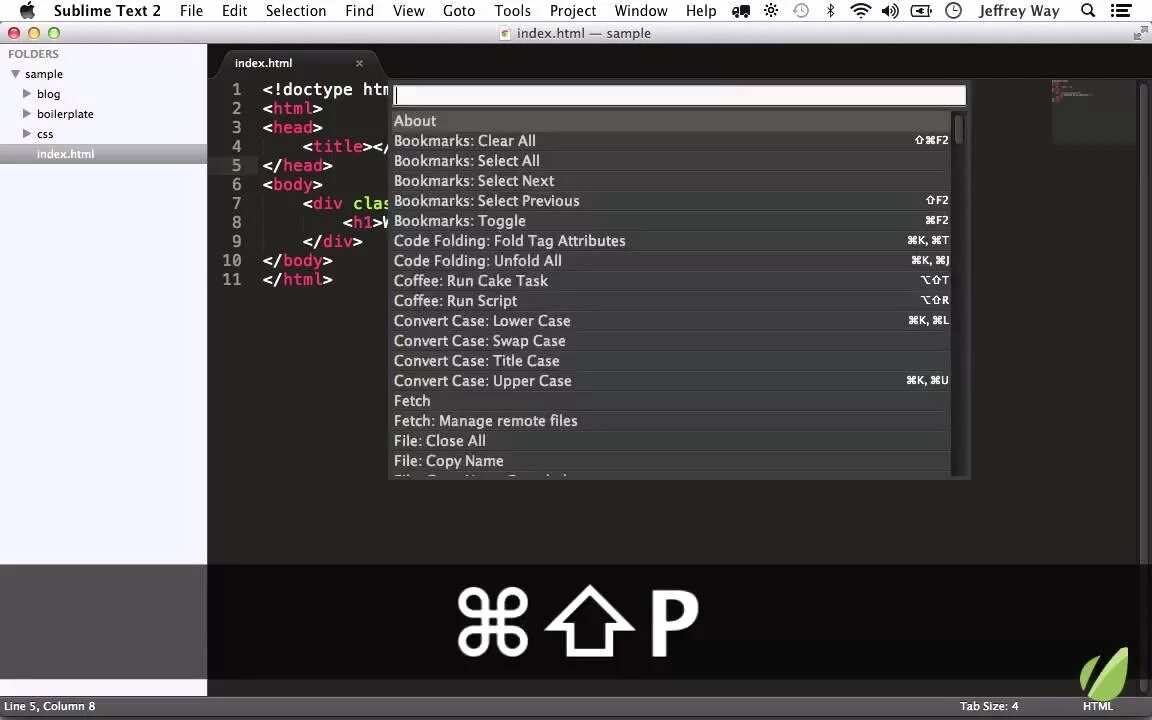Screen dimensions: 1152x720
Task: Click the volume speaker icon
Action: (890, 10)
